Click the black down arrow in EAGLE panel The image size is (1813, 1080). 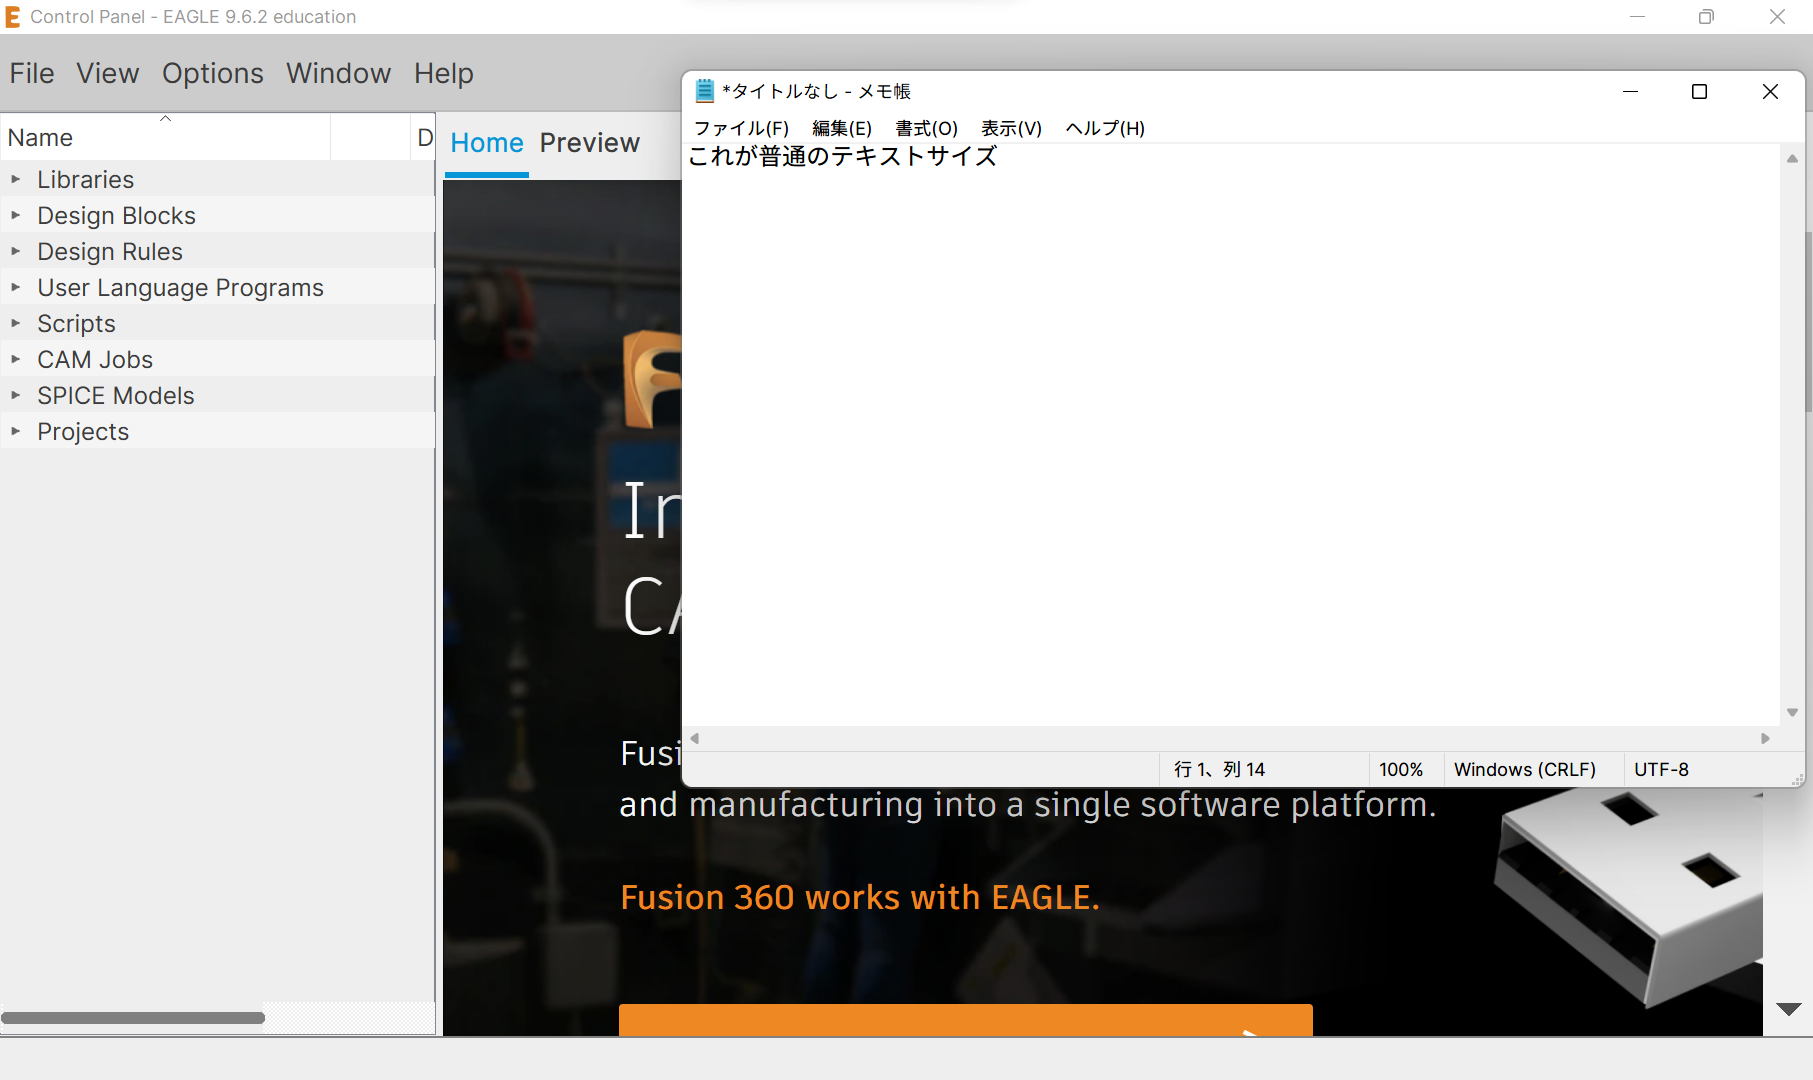[x=1788, y=1009]
